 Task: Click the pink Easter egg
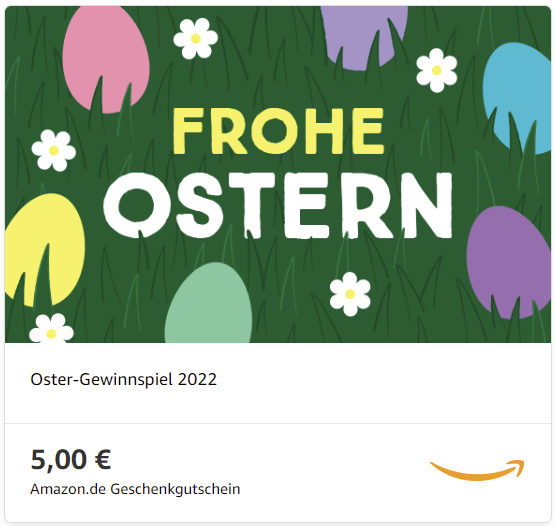106,58
